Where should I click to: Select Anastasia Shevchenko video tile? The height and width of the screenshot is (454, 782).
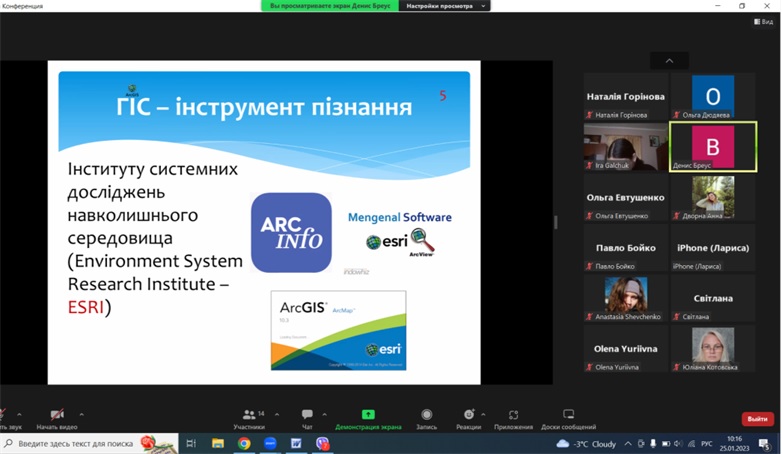tap(625, 298)
